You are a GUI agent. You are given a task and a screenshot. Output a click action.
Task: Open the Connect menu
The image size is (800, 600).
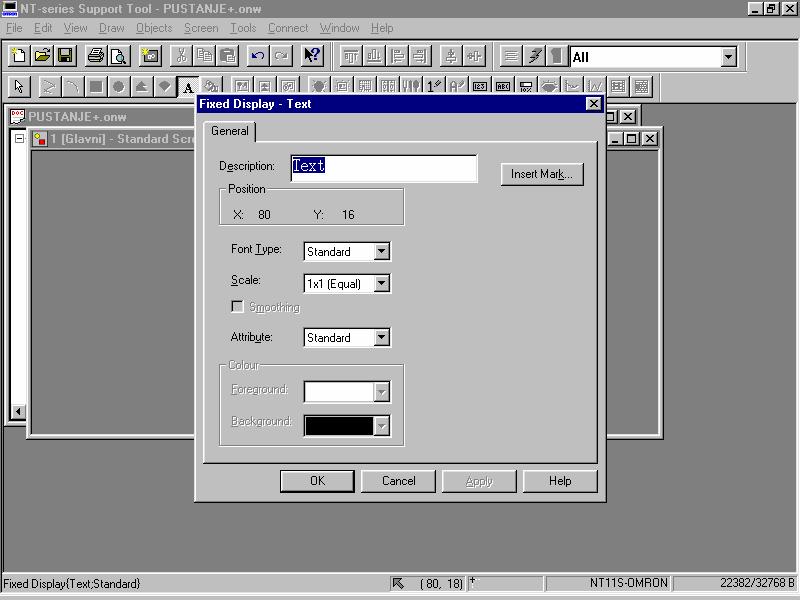tap(288, 28)
